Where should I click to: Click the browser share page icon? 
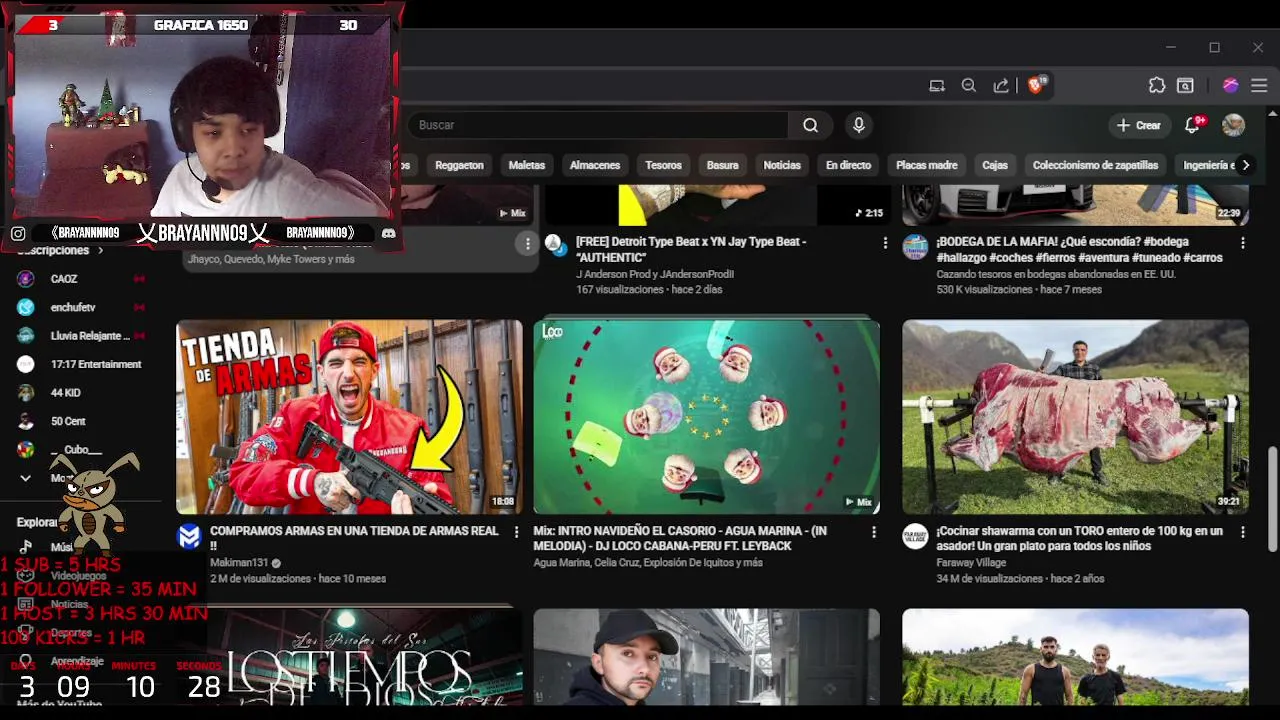(x=1001, y=85)
